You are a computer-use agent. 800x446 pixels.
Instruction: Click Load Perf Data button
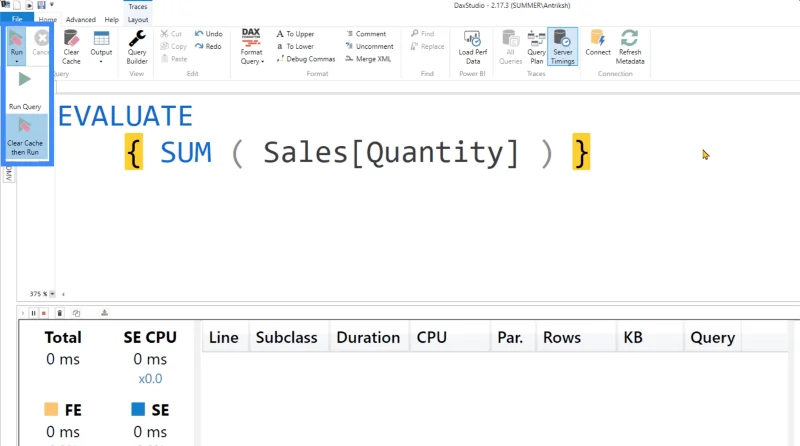pos(472,46)
